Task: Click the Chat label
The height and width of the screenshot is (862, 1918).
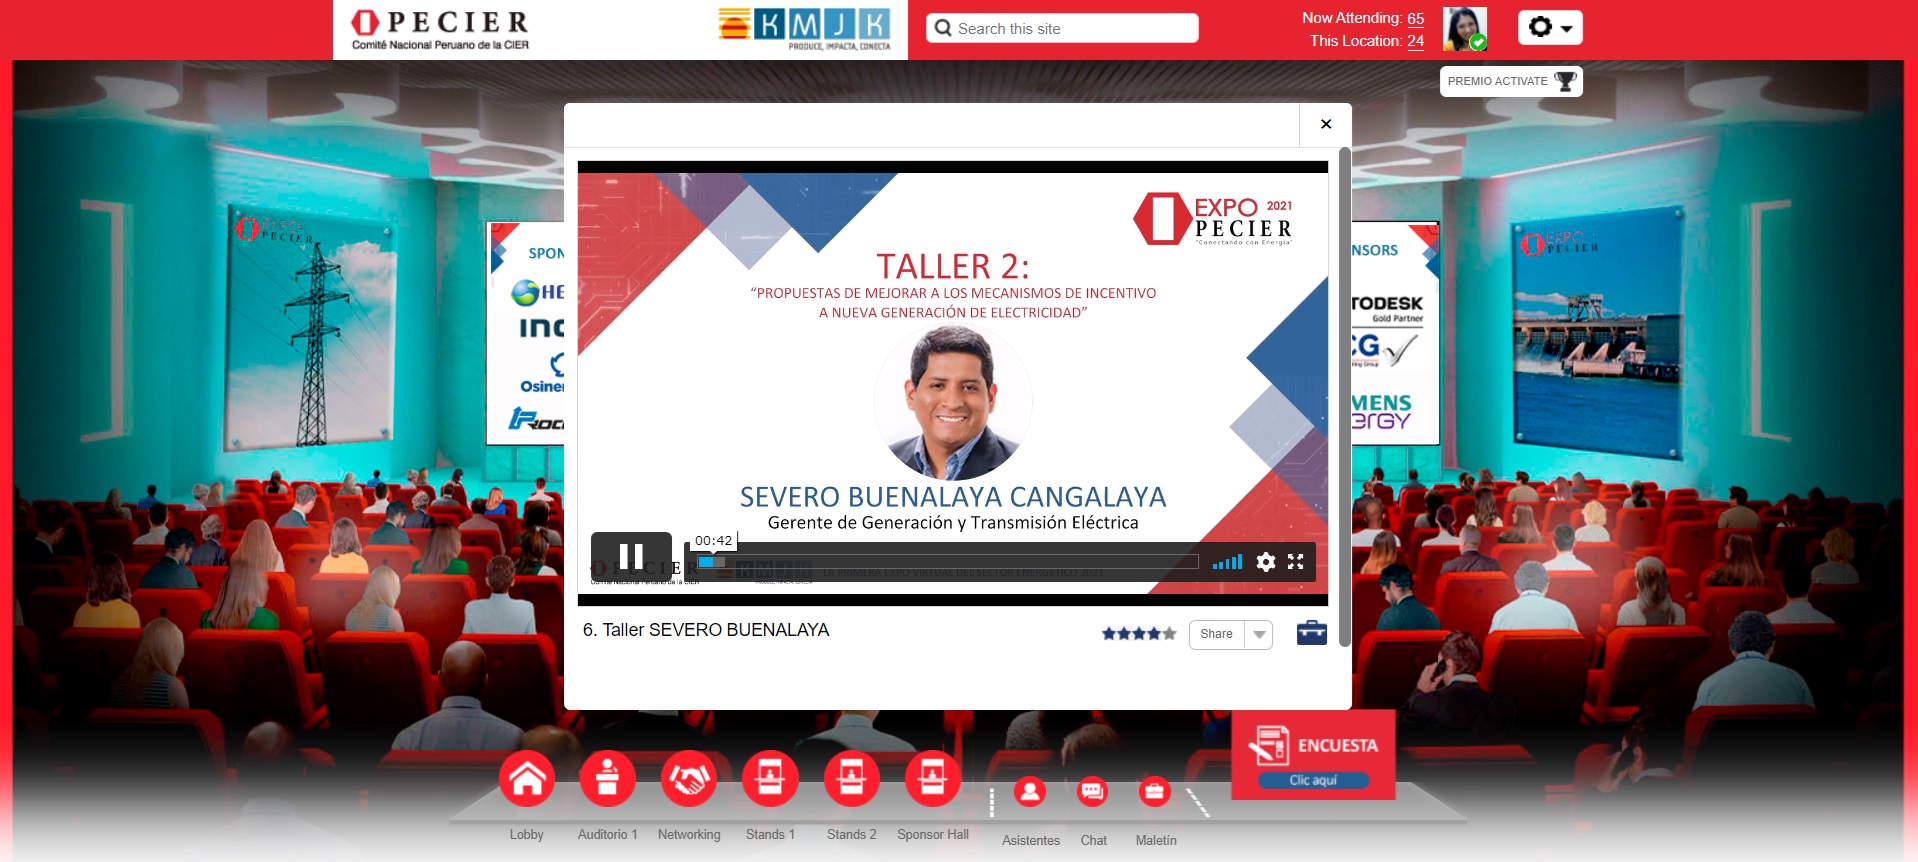Action: (1094, 840)
